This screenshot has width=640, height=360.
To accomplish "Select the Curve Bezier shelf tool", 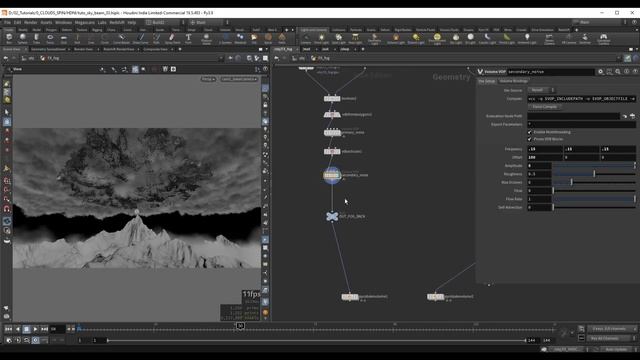I will [121, 38].
